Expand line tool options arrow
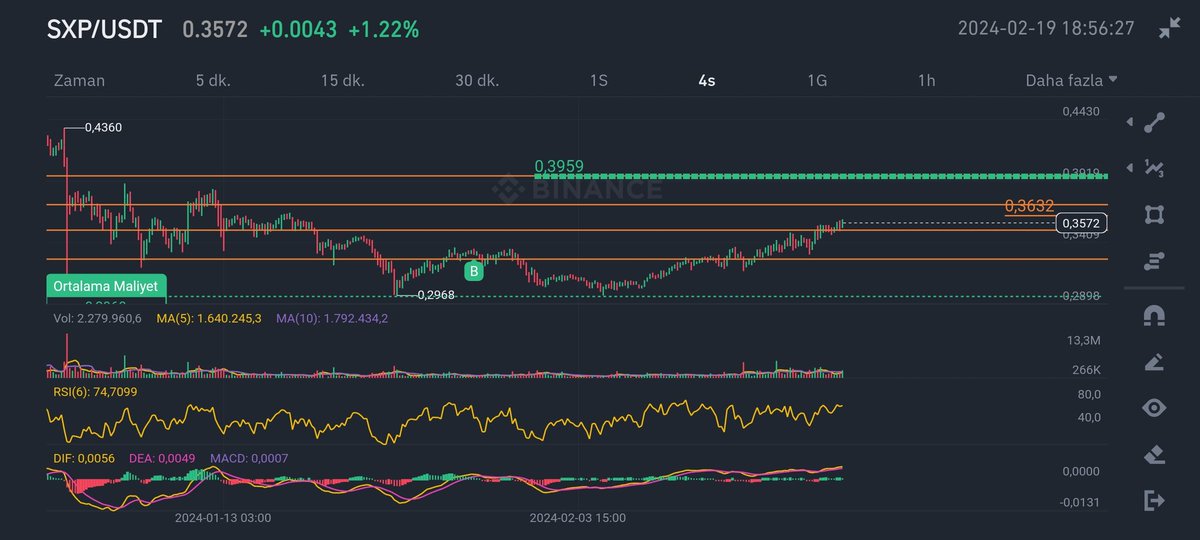Image resolution: width=1200 pixels, height=540 pixels. [1130, 122]
